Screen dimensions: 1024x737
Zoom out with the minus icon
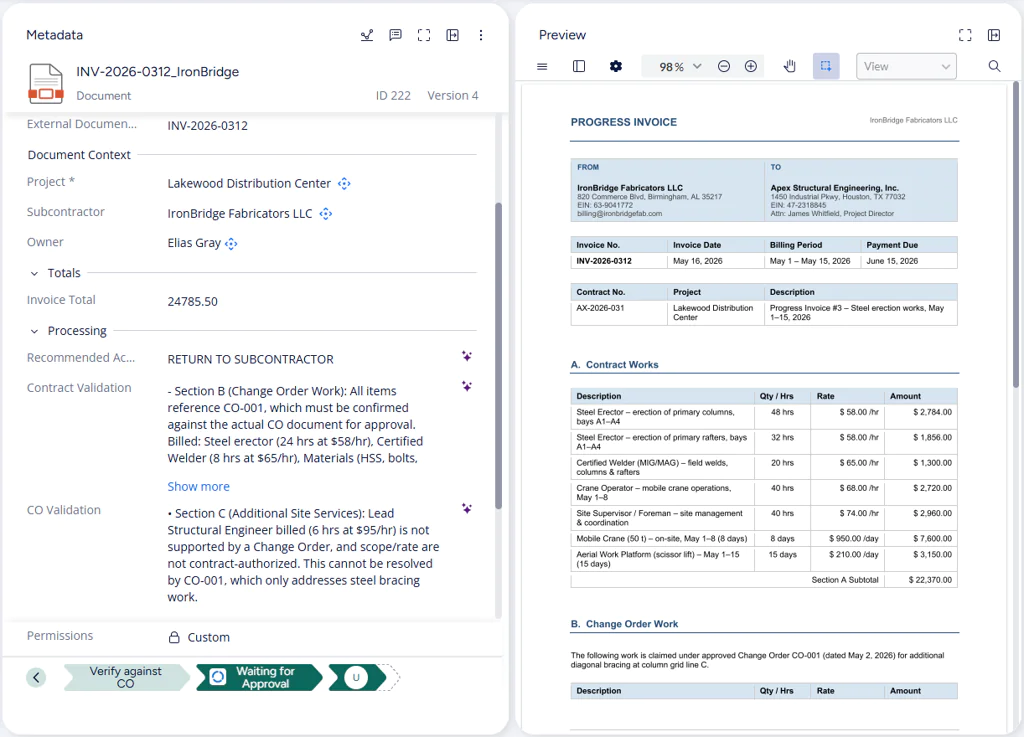pos(724,67)
